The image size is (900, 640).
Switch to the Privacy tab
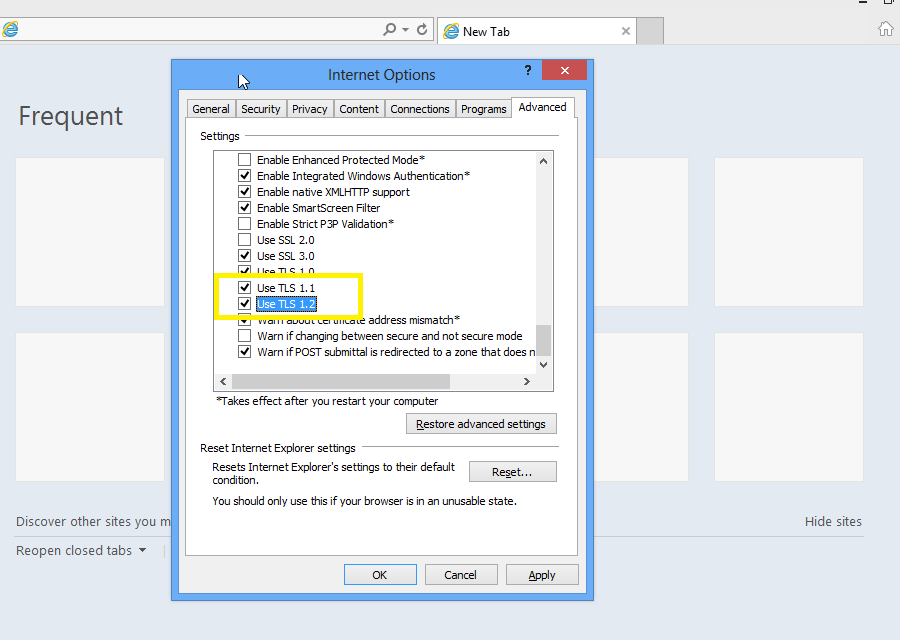pos(309,109)
